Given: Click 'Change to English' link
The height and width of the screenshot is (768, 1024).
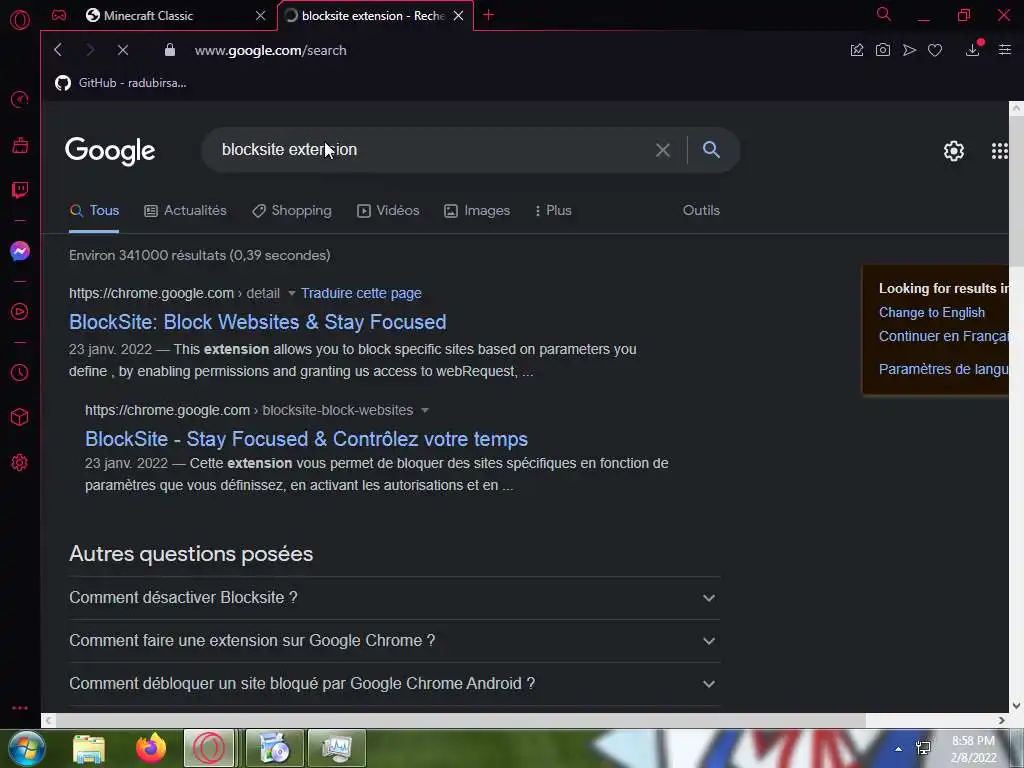Looking at the screenshot, I should pos(931,312).
